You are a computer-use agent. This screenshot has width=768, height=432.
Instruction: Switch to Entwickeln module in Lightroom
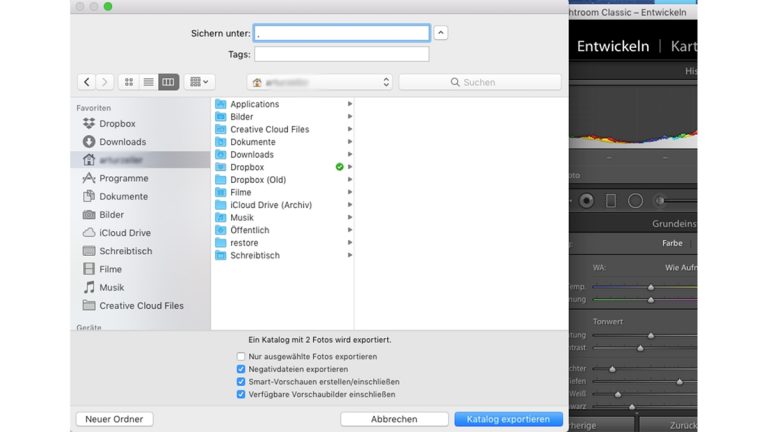click(612, 46)
